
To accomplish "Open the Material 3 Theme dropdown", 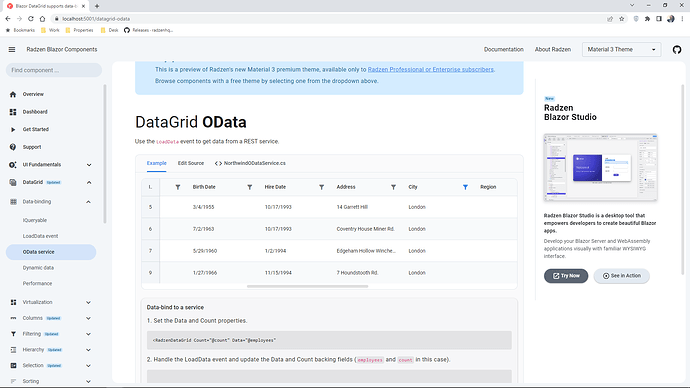I will (621, 49).
